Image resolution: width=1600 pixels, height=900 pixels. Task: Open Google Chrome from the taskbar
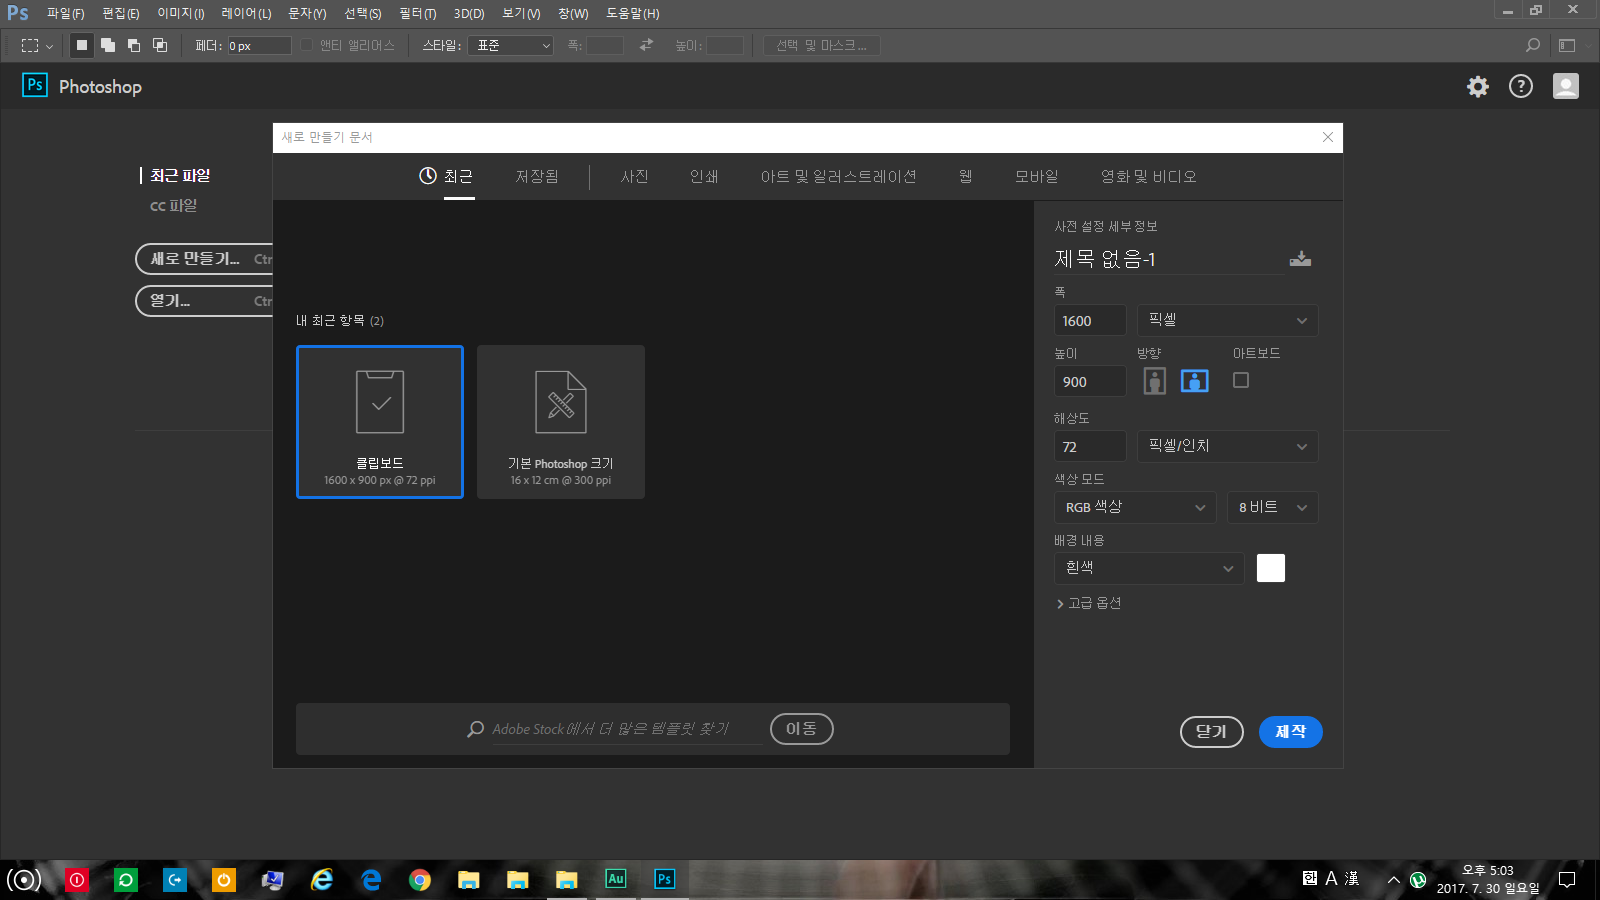[x=420, y=880]
